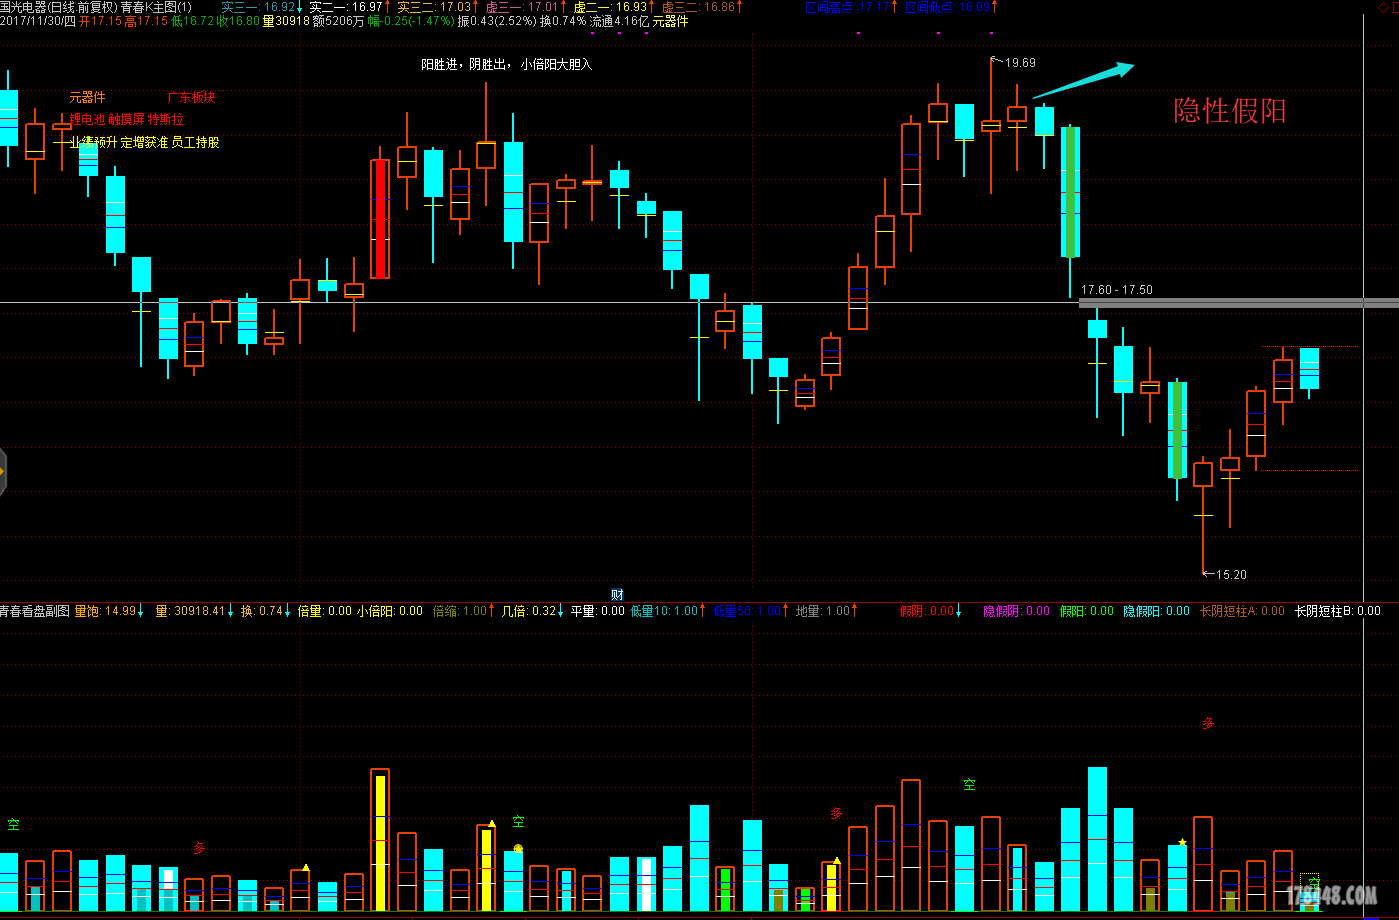Open the 财 financial info marker

pyautogui.click(x=617, y=595)
